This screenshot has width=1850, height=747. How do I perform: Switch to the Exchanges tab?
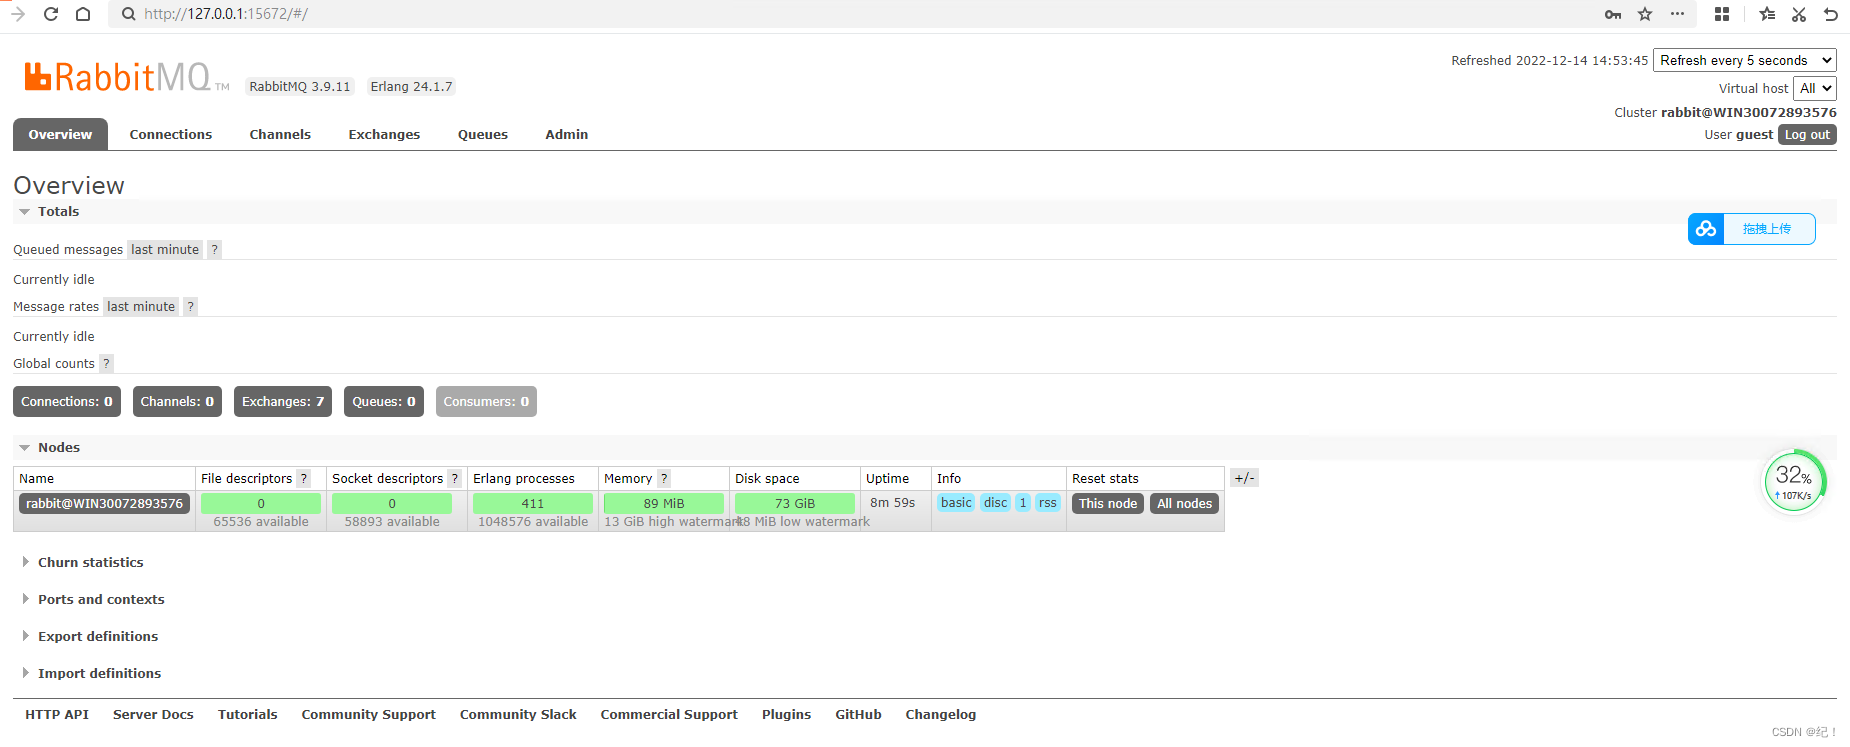point(384,135)
